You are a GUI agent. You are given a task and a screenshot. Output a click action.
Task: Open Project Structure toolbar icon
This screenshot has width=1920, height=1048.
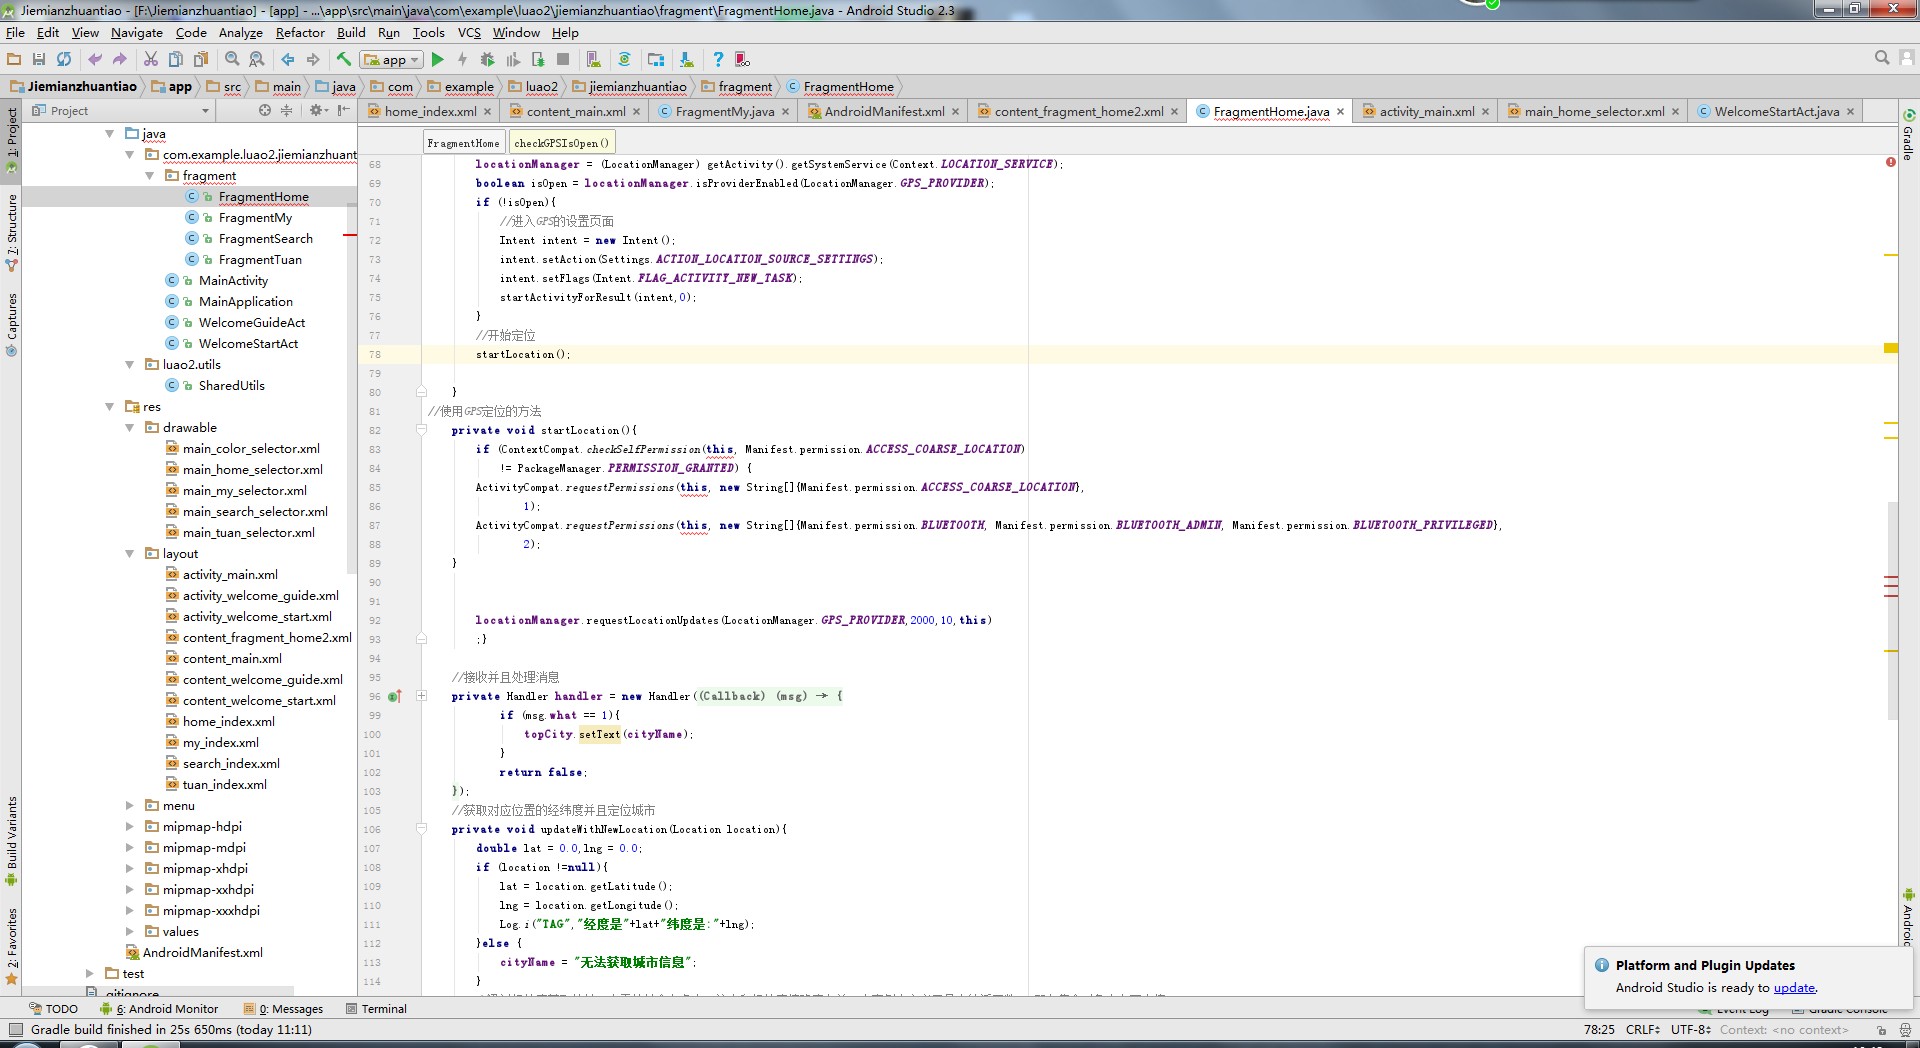(x=656, y=59)
